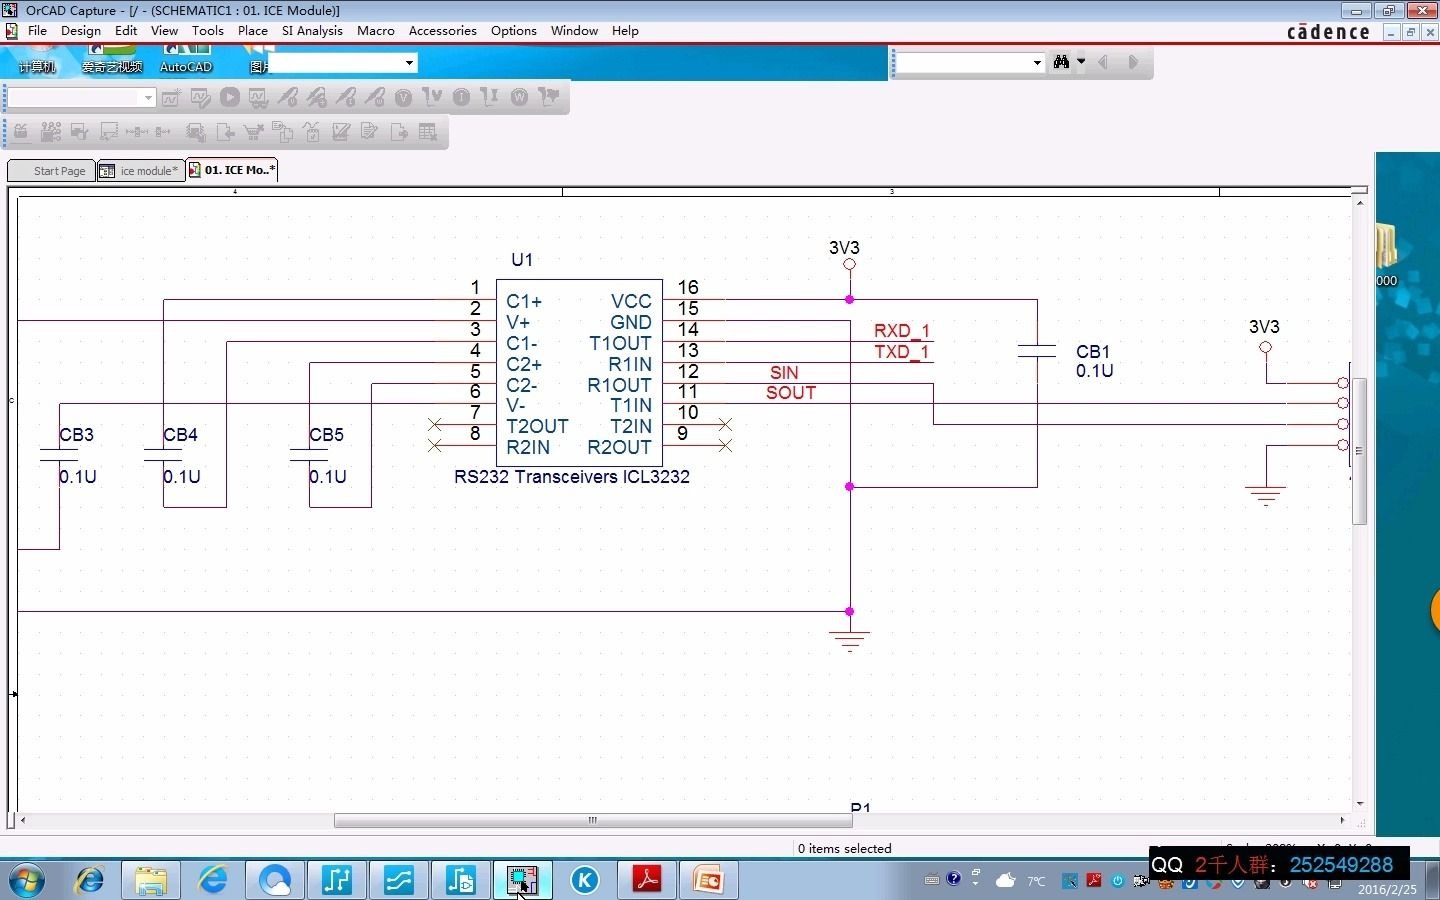Image resolution: width=1440 pixels, height=900 pixels.
Task: Switch to the ice module tab
Action: click(141, 171)
